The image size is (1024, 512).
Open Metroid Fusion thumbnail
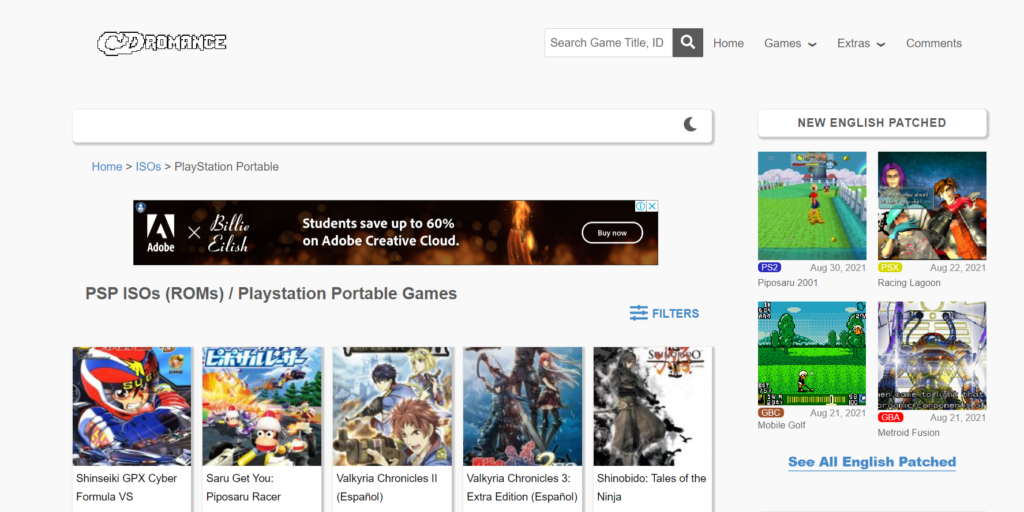932,355
